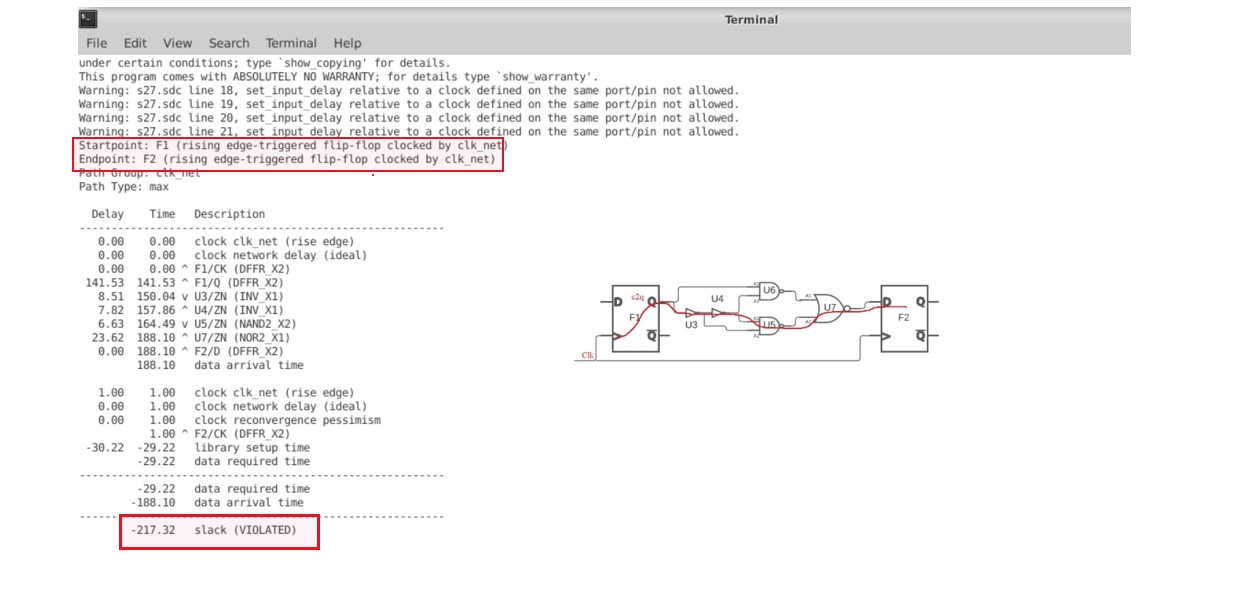Image resolution: width=1233 pixels, height=600 pixels.
Task: Click the Terminal application icon in title bar
Action: point(86,17)
